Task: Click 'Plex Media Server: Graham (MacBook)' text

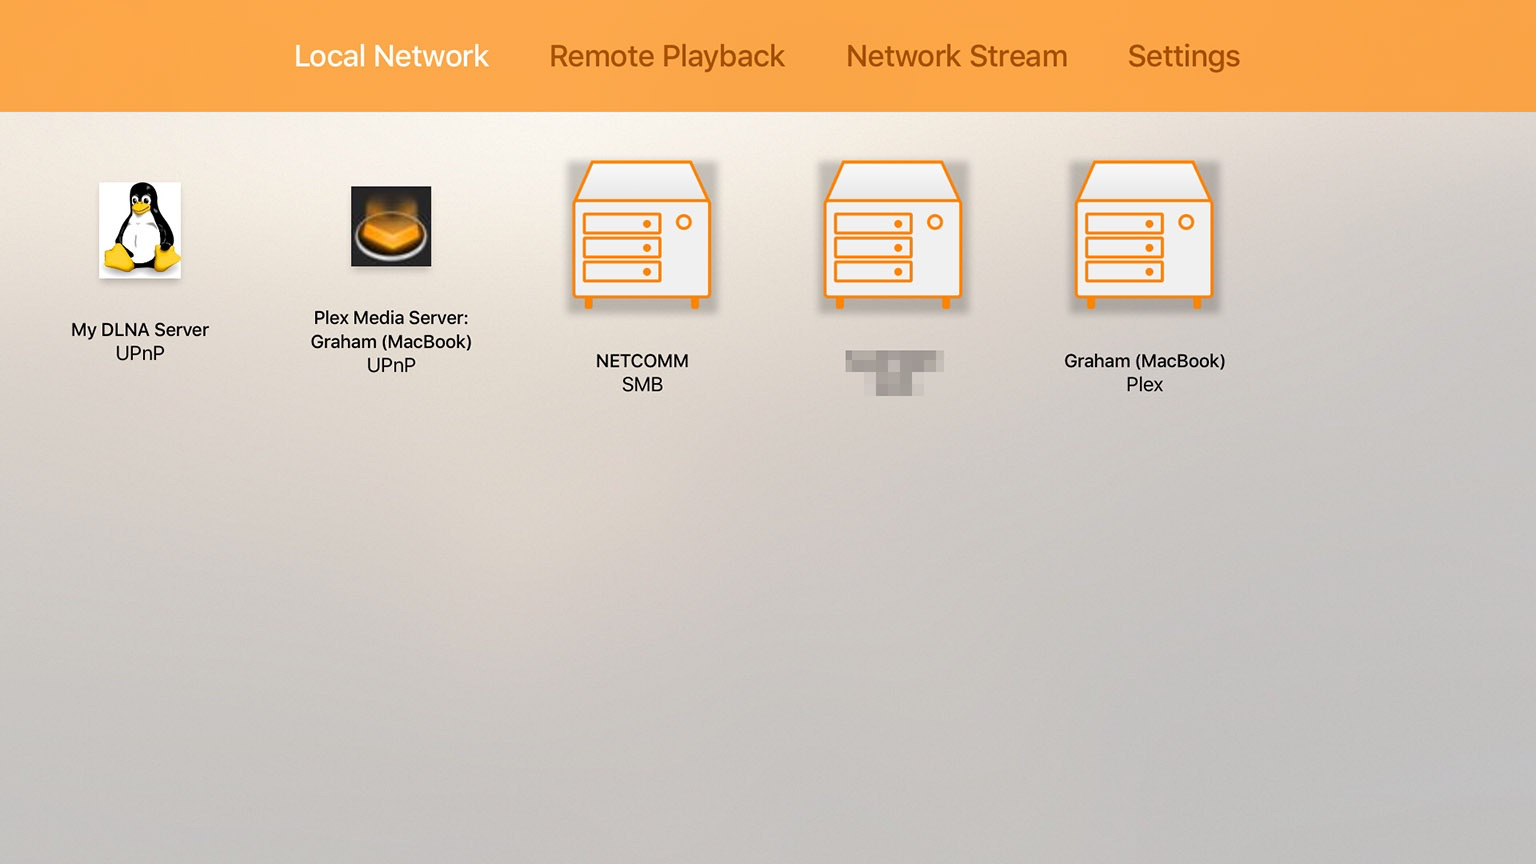Action: click(x=391, y=330)
